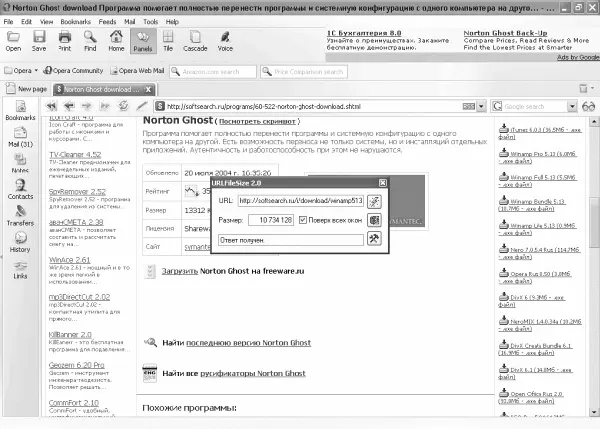Viewport: 600px width, 429px height.
Task: Open Google search engine dropdown
Action: 572,106
